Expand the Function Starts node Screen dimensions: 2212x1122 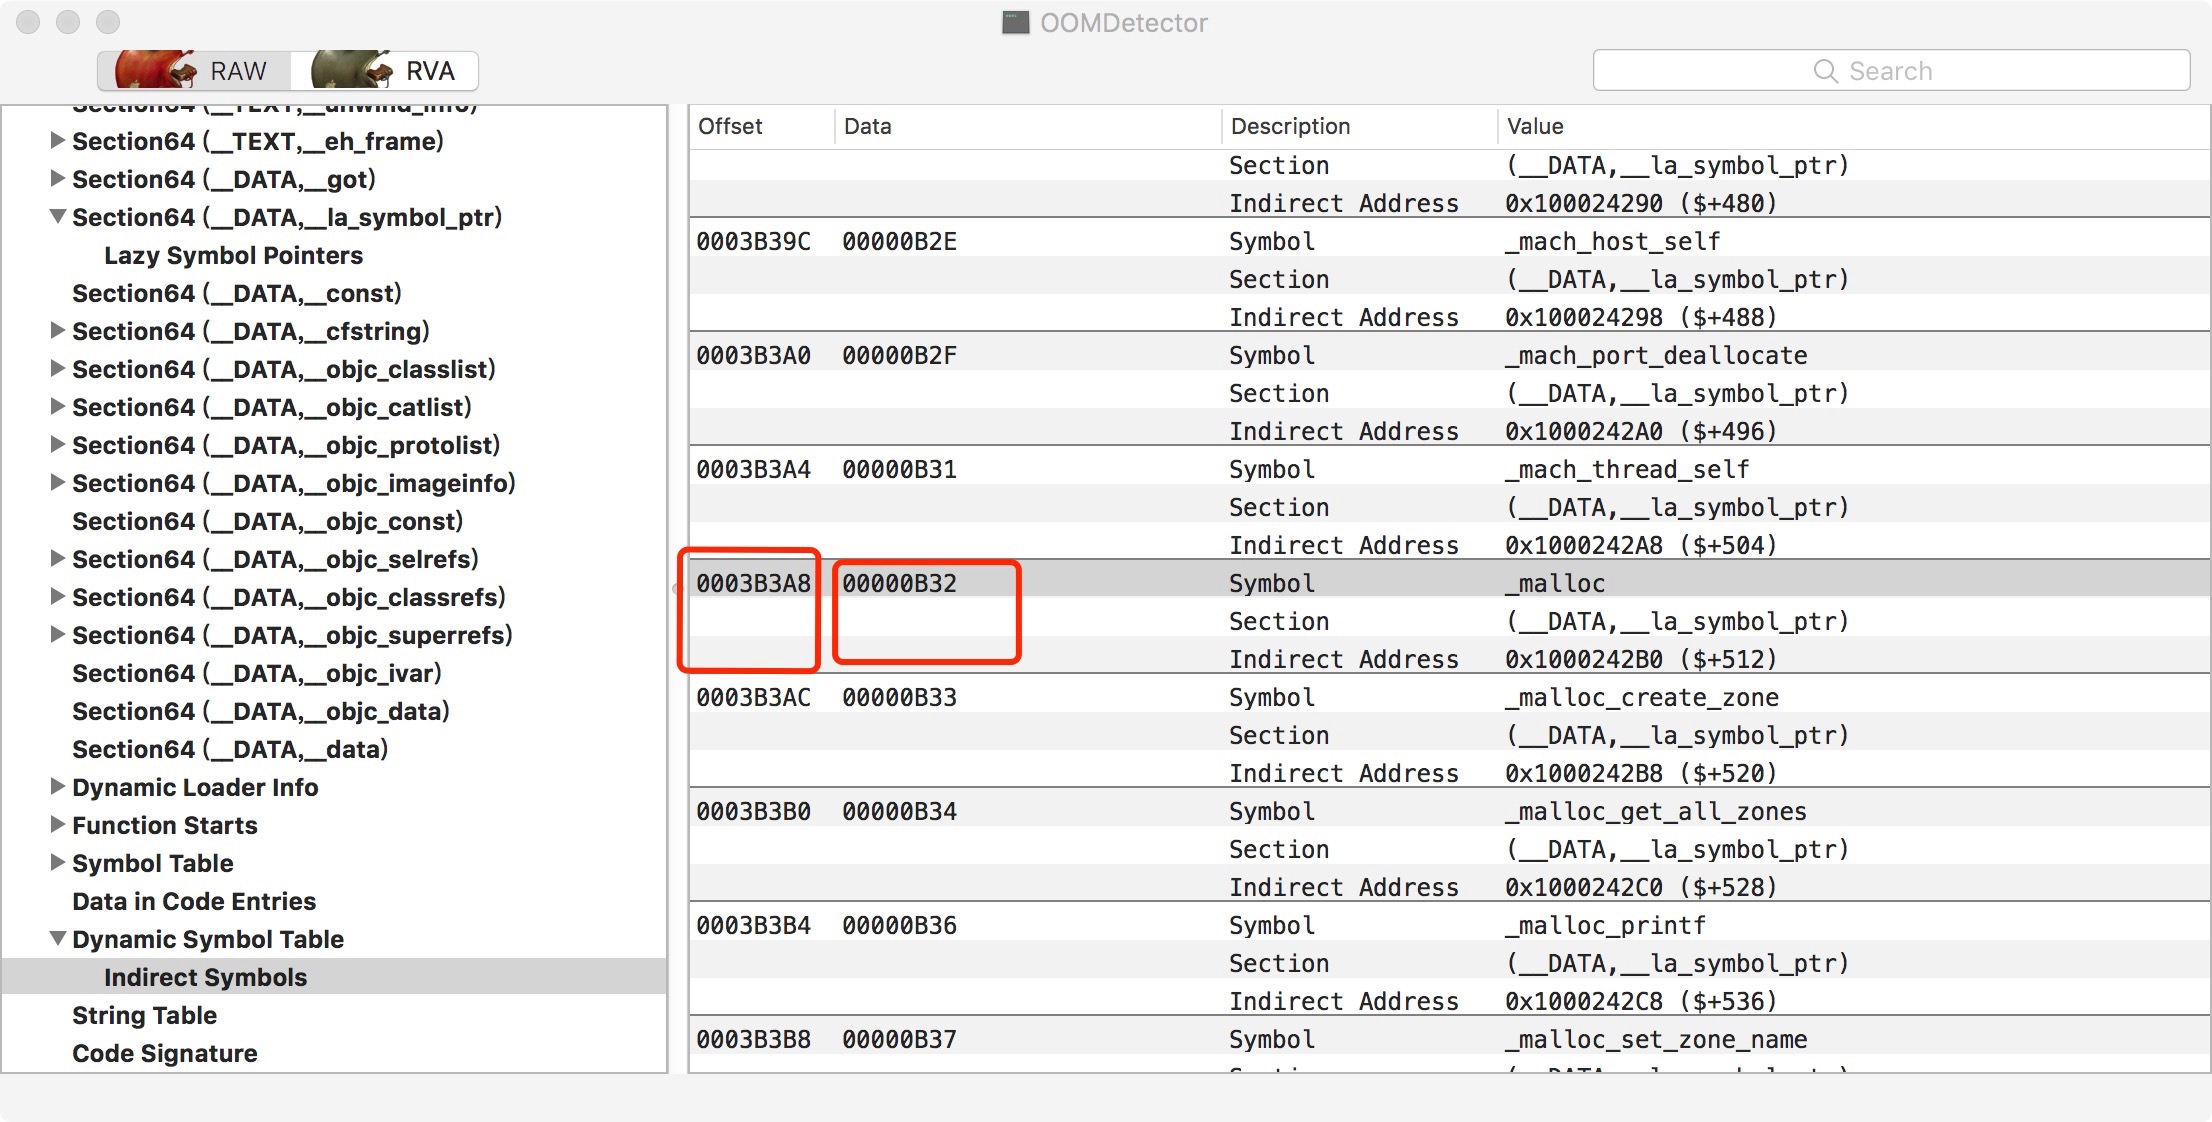tap(58, 825)
